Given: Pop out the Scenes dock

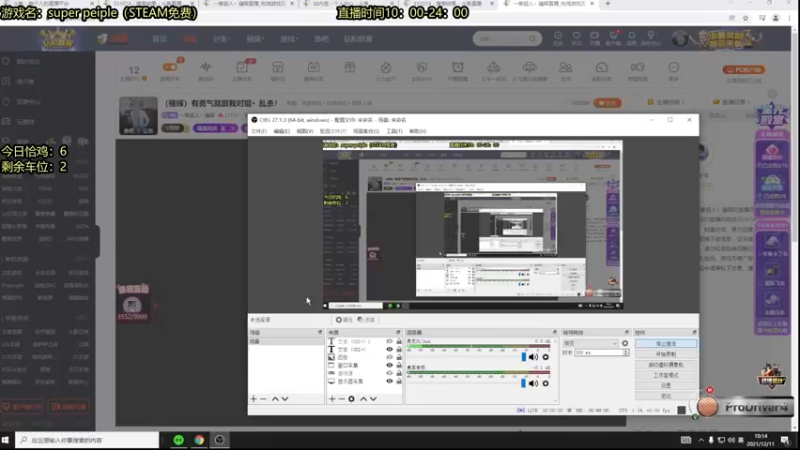Looking at the screenshot, I should point(320,332).
